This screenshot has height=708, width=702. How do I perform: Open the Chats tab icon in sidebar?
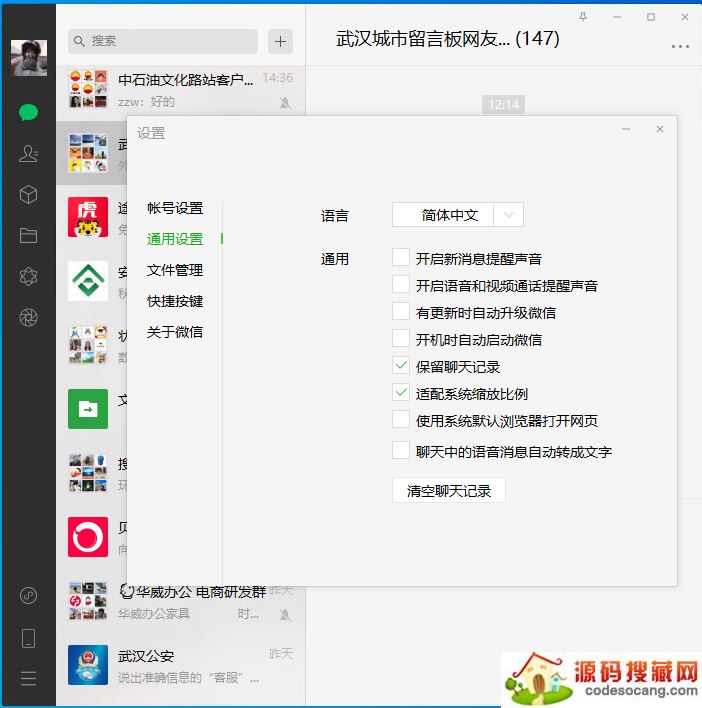click(x=28, y=112)
